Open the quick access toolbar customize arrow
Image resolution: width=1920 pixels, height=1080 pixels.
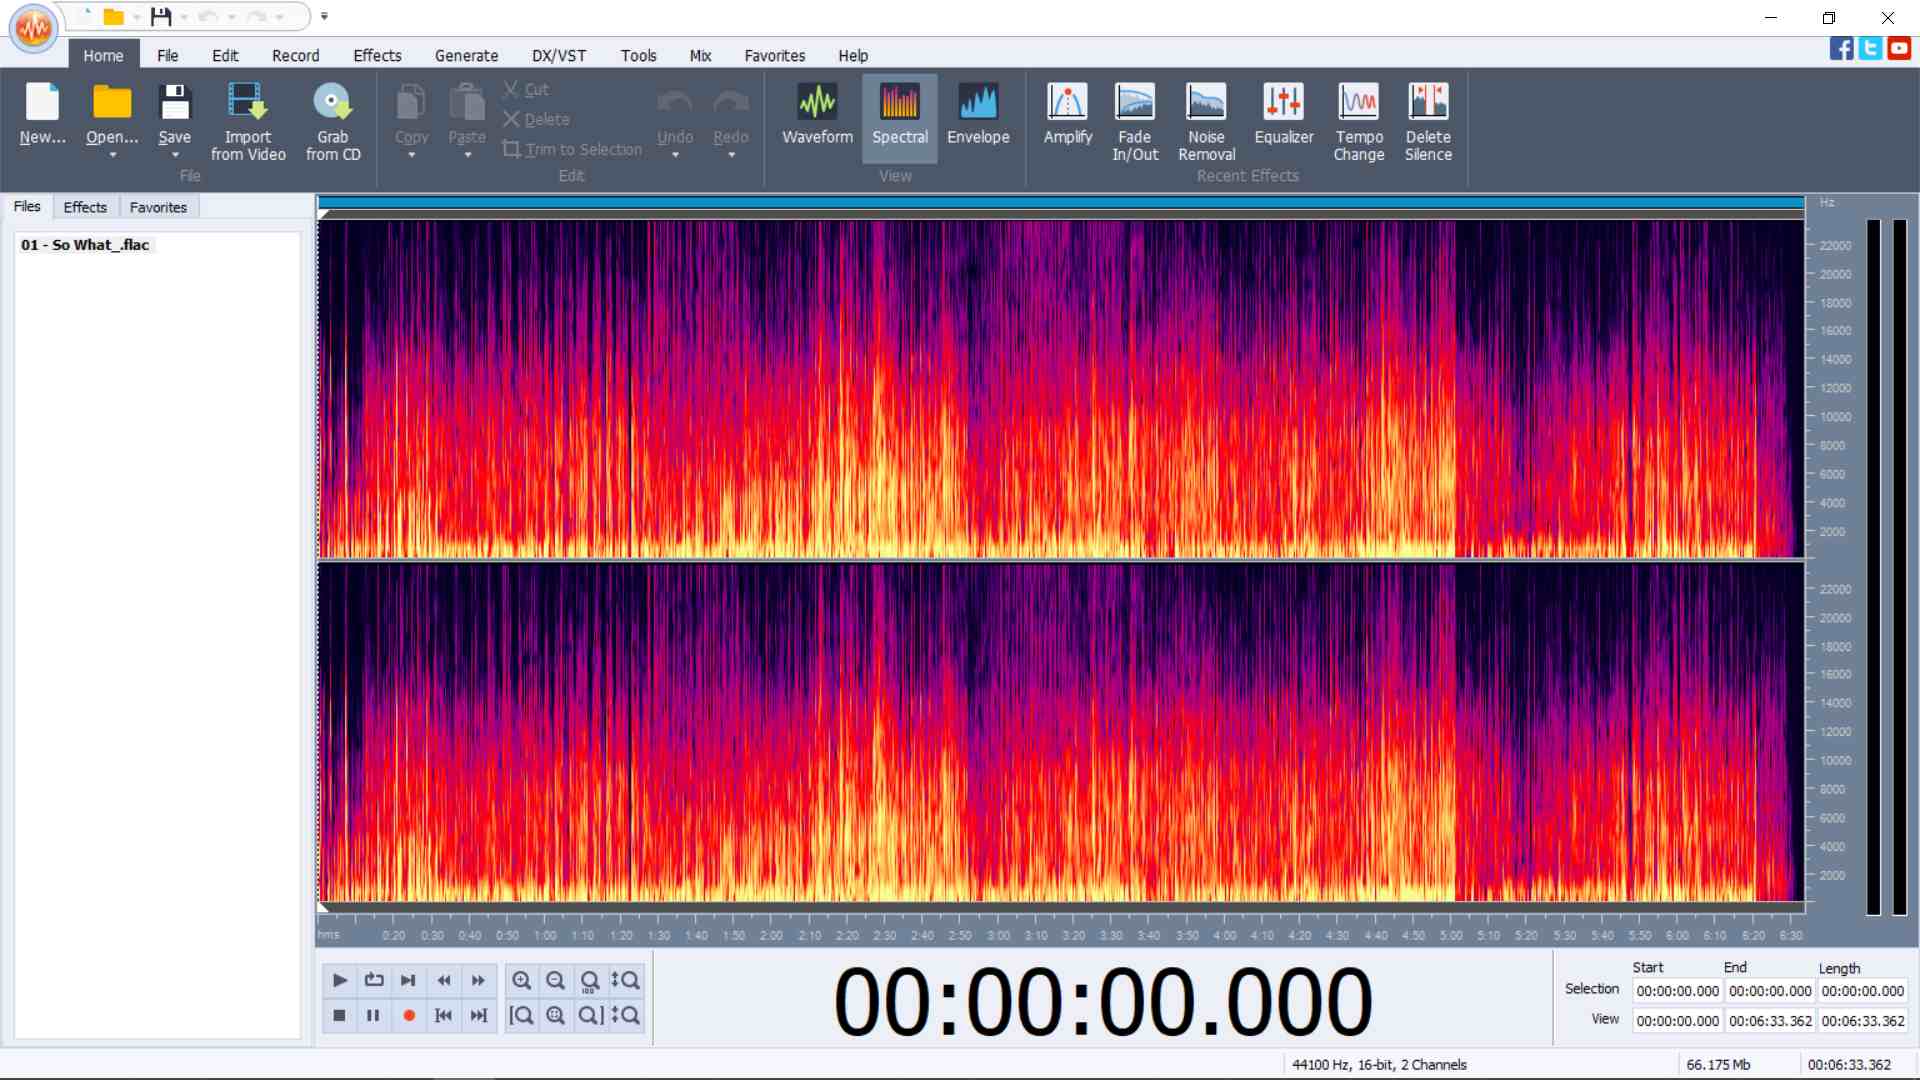pos(324,17)
